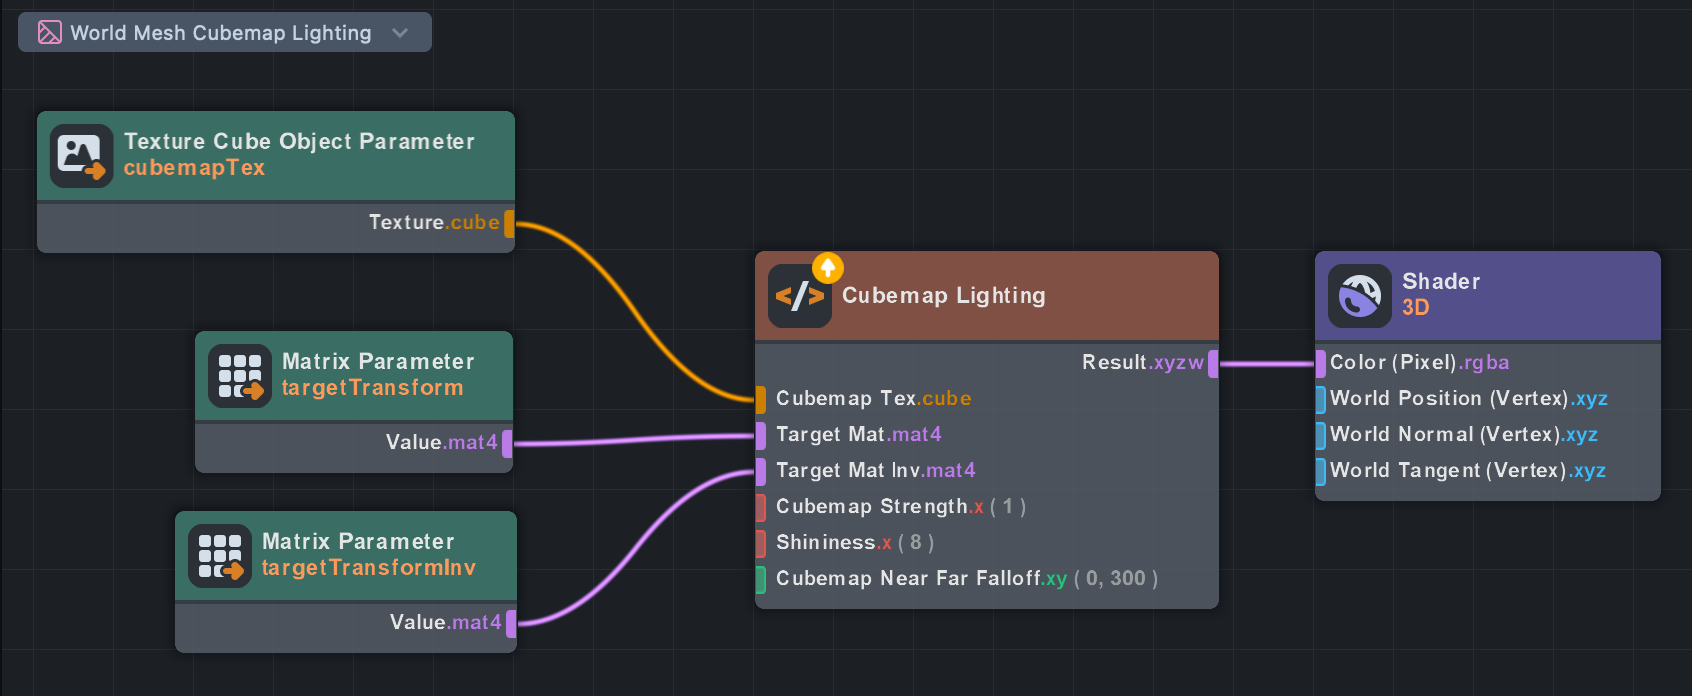Select the Cubemap Near Far Falloff input
This screenshot has height=696, width=1692.
coord(1116,579)
